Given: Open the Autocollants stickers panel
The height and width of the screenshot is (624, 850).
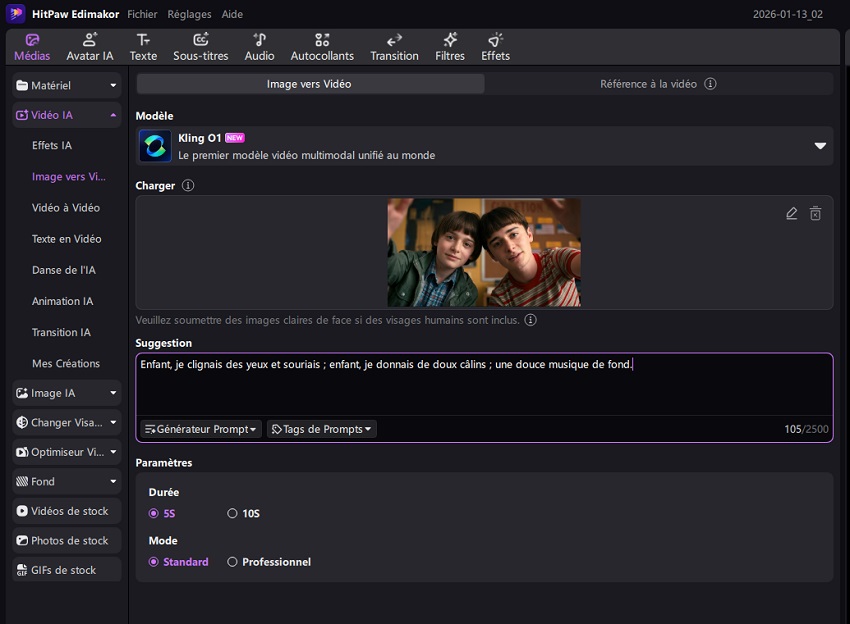Looking at the screenshot, I should (321, 46).
